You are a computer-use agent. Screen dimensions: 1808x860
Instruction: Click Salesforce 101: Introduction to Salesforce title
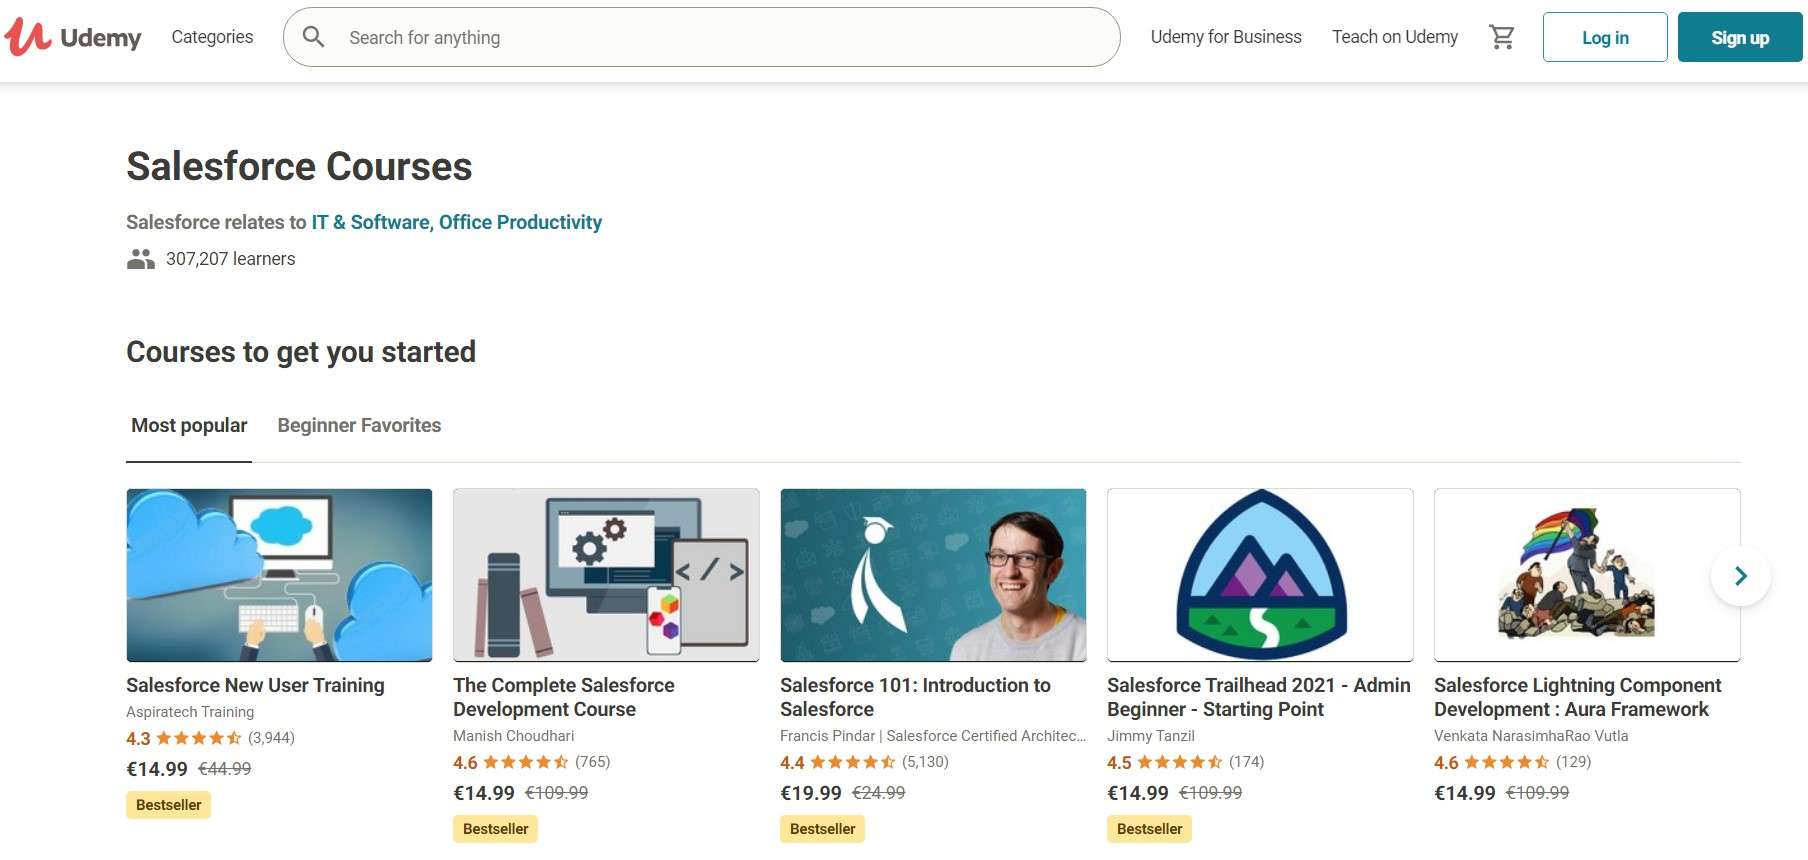point(915,697)
